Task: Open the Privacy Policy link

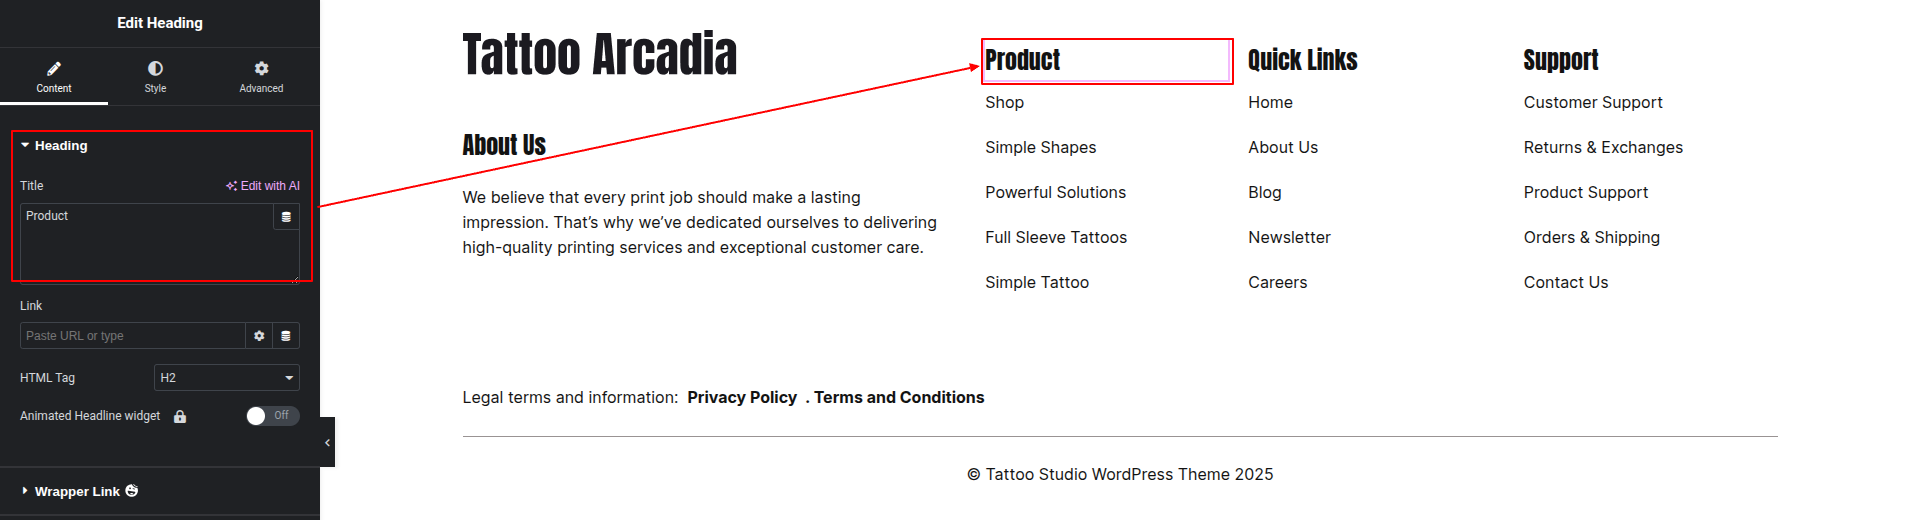Action: point(742,398)
